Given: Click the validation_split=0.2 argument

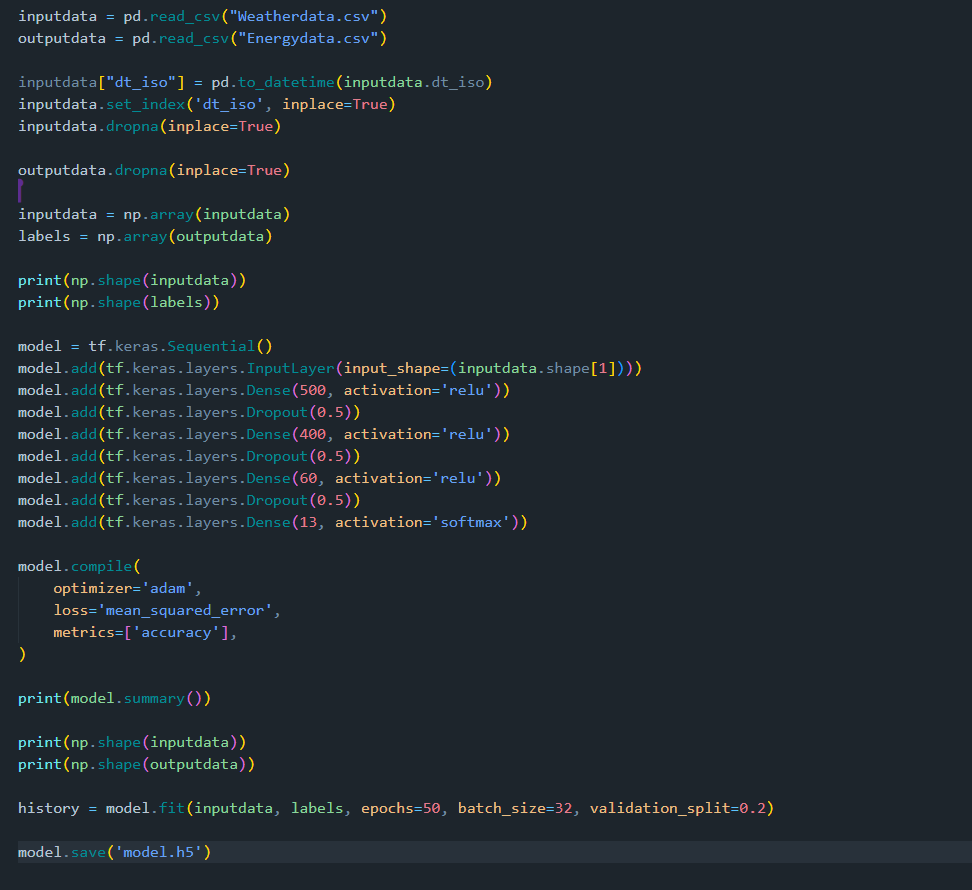Looking at the screenshot, I should click(678, 809).
